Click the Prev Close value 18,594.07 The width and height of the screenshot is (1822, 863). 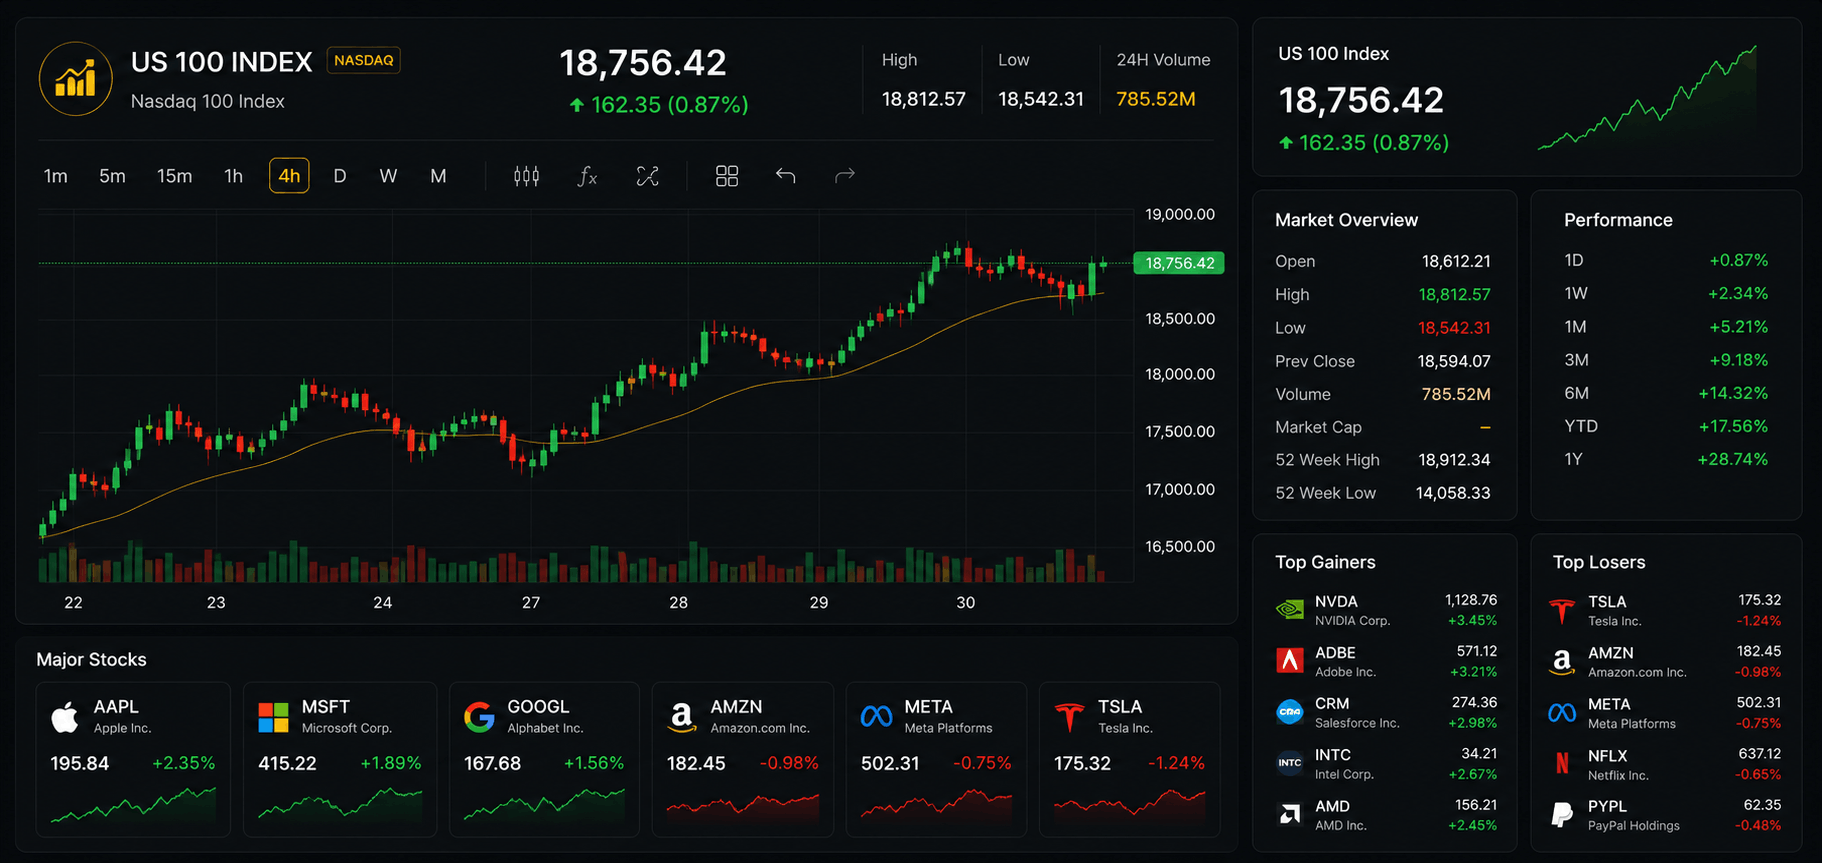1454,361
